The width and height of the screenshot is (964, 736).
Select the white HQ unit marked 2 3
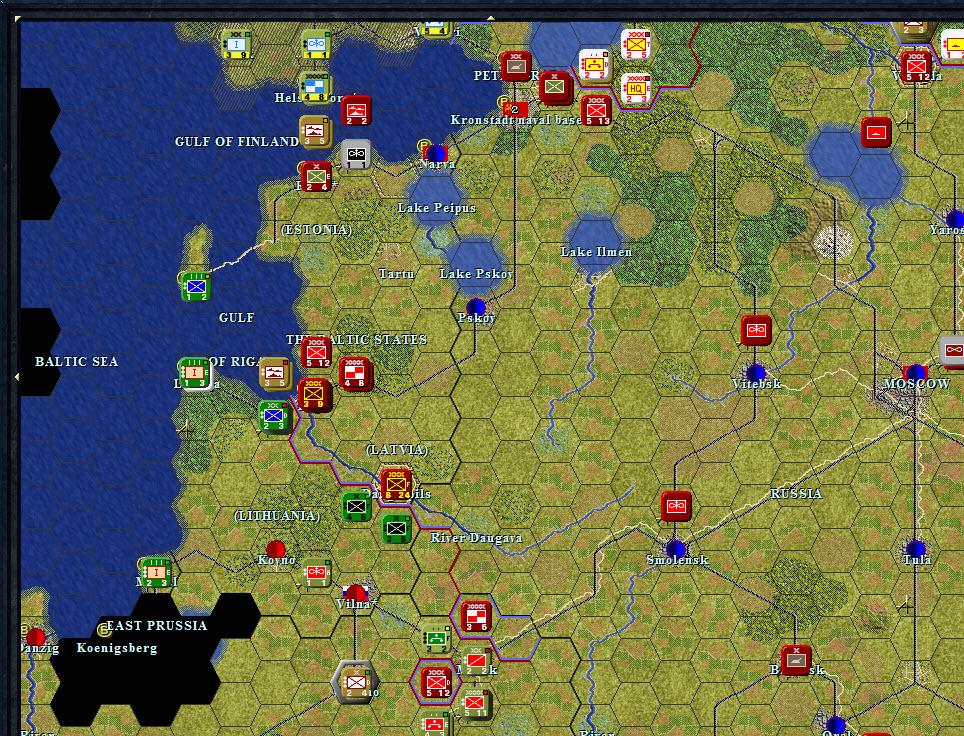click(x=636, y=89)
